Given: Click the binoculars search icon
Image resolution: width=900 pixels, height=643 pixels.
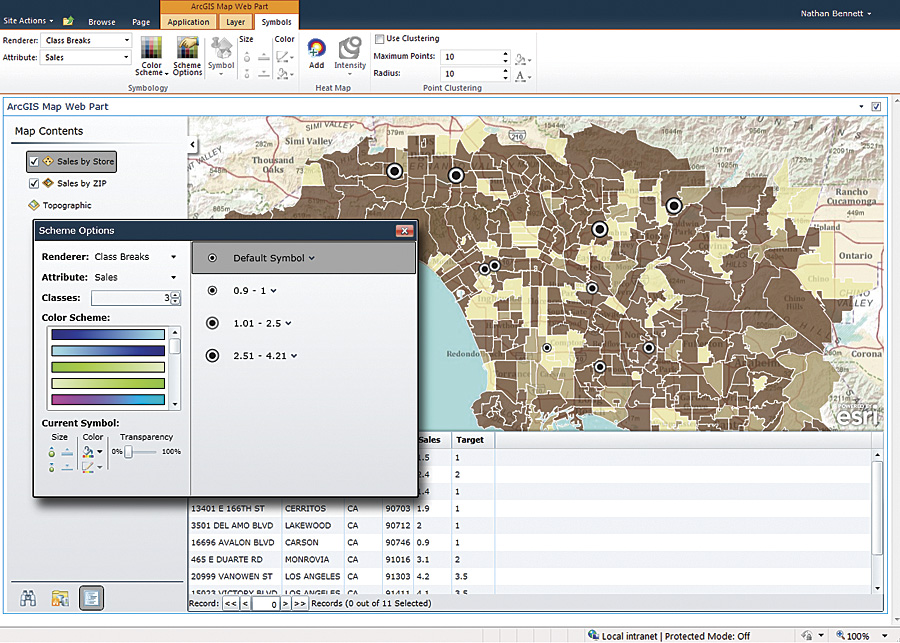Looking at the screenshot, I should point(29,598).
